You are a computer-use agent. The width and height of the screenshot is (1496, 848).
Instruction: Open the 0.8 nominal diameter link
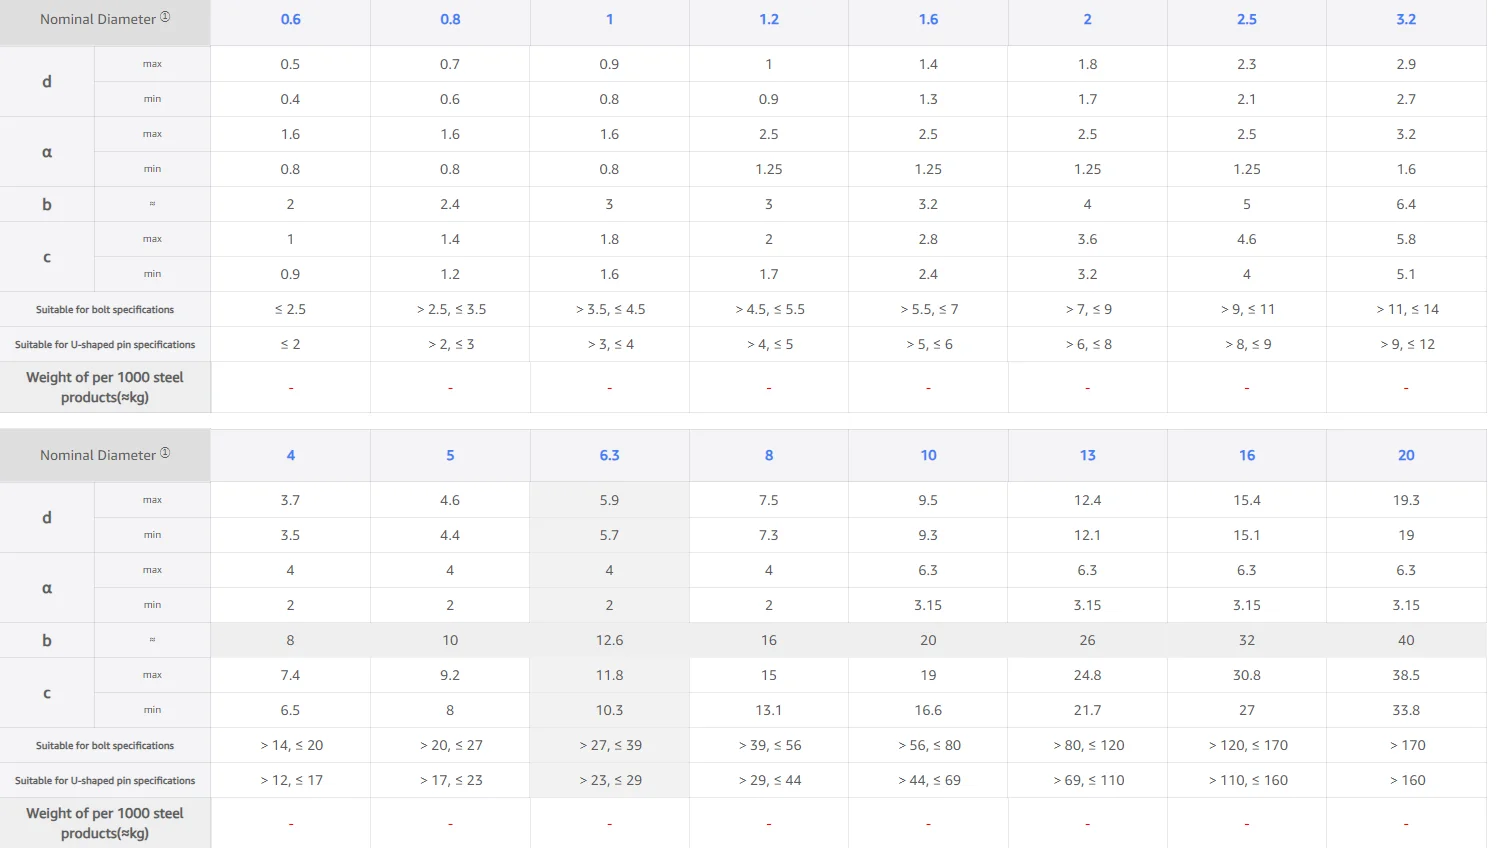coord(450,19)
